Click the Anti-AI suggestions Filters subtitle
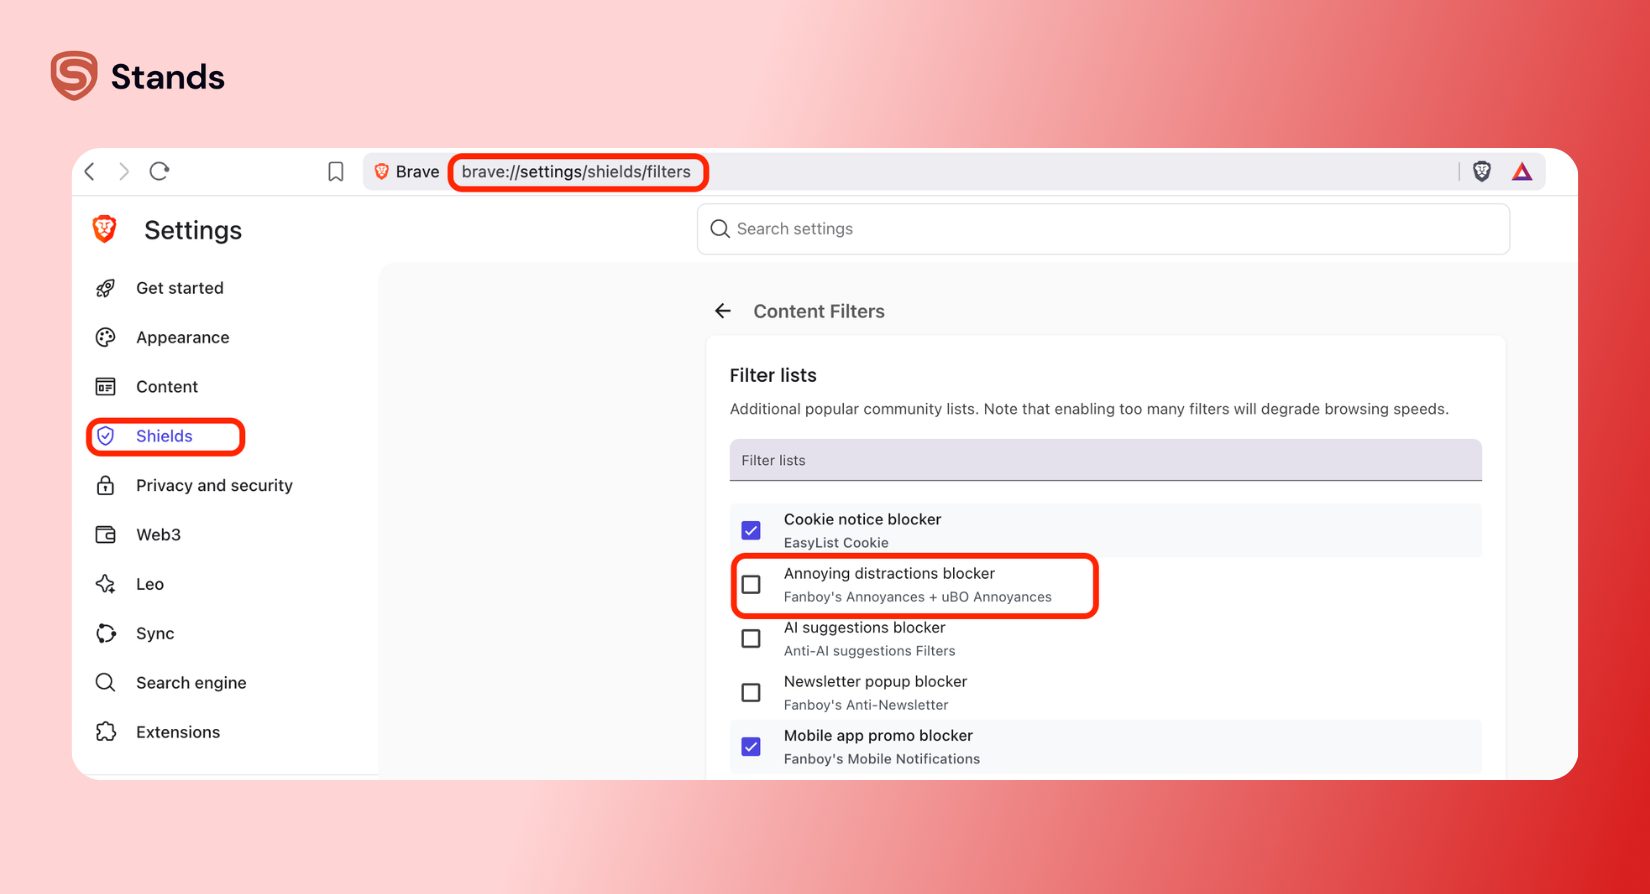Image resolution: width=1650 pixels, height=894 pixels. point(870,651)
